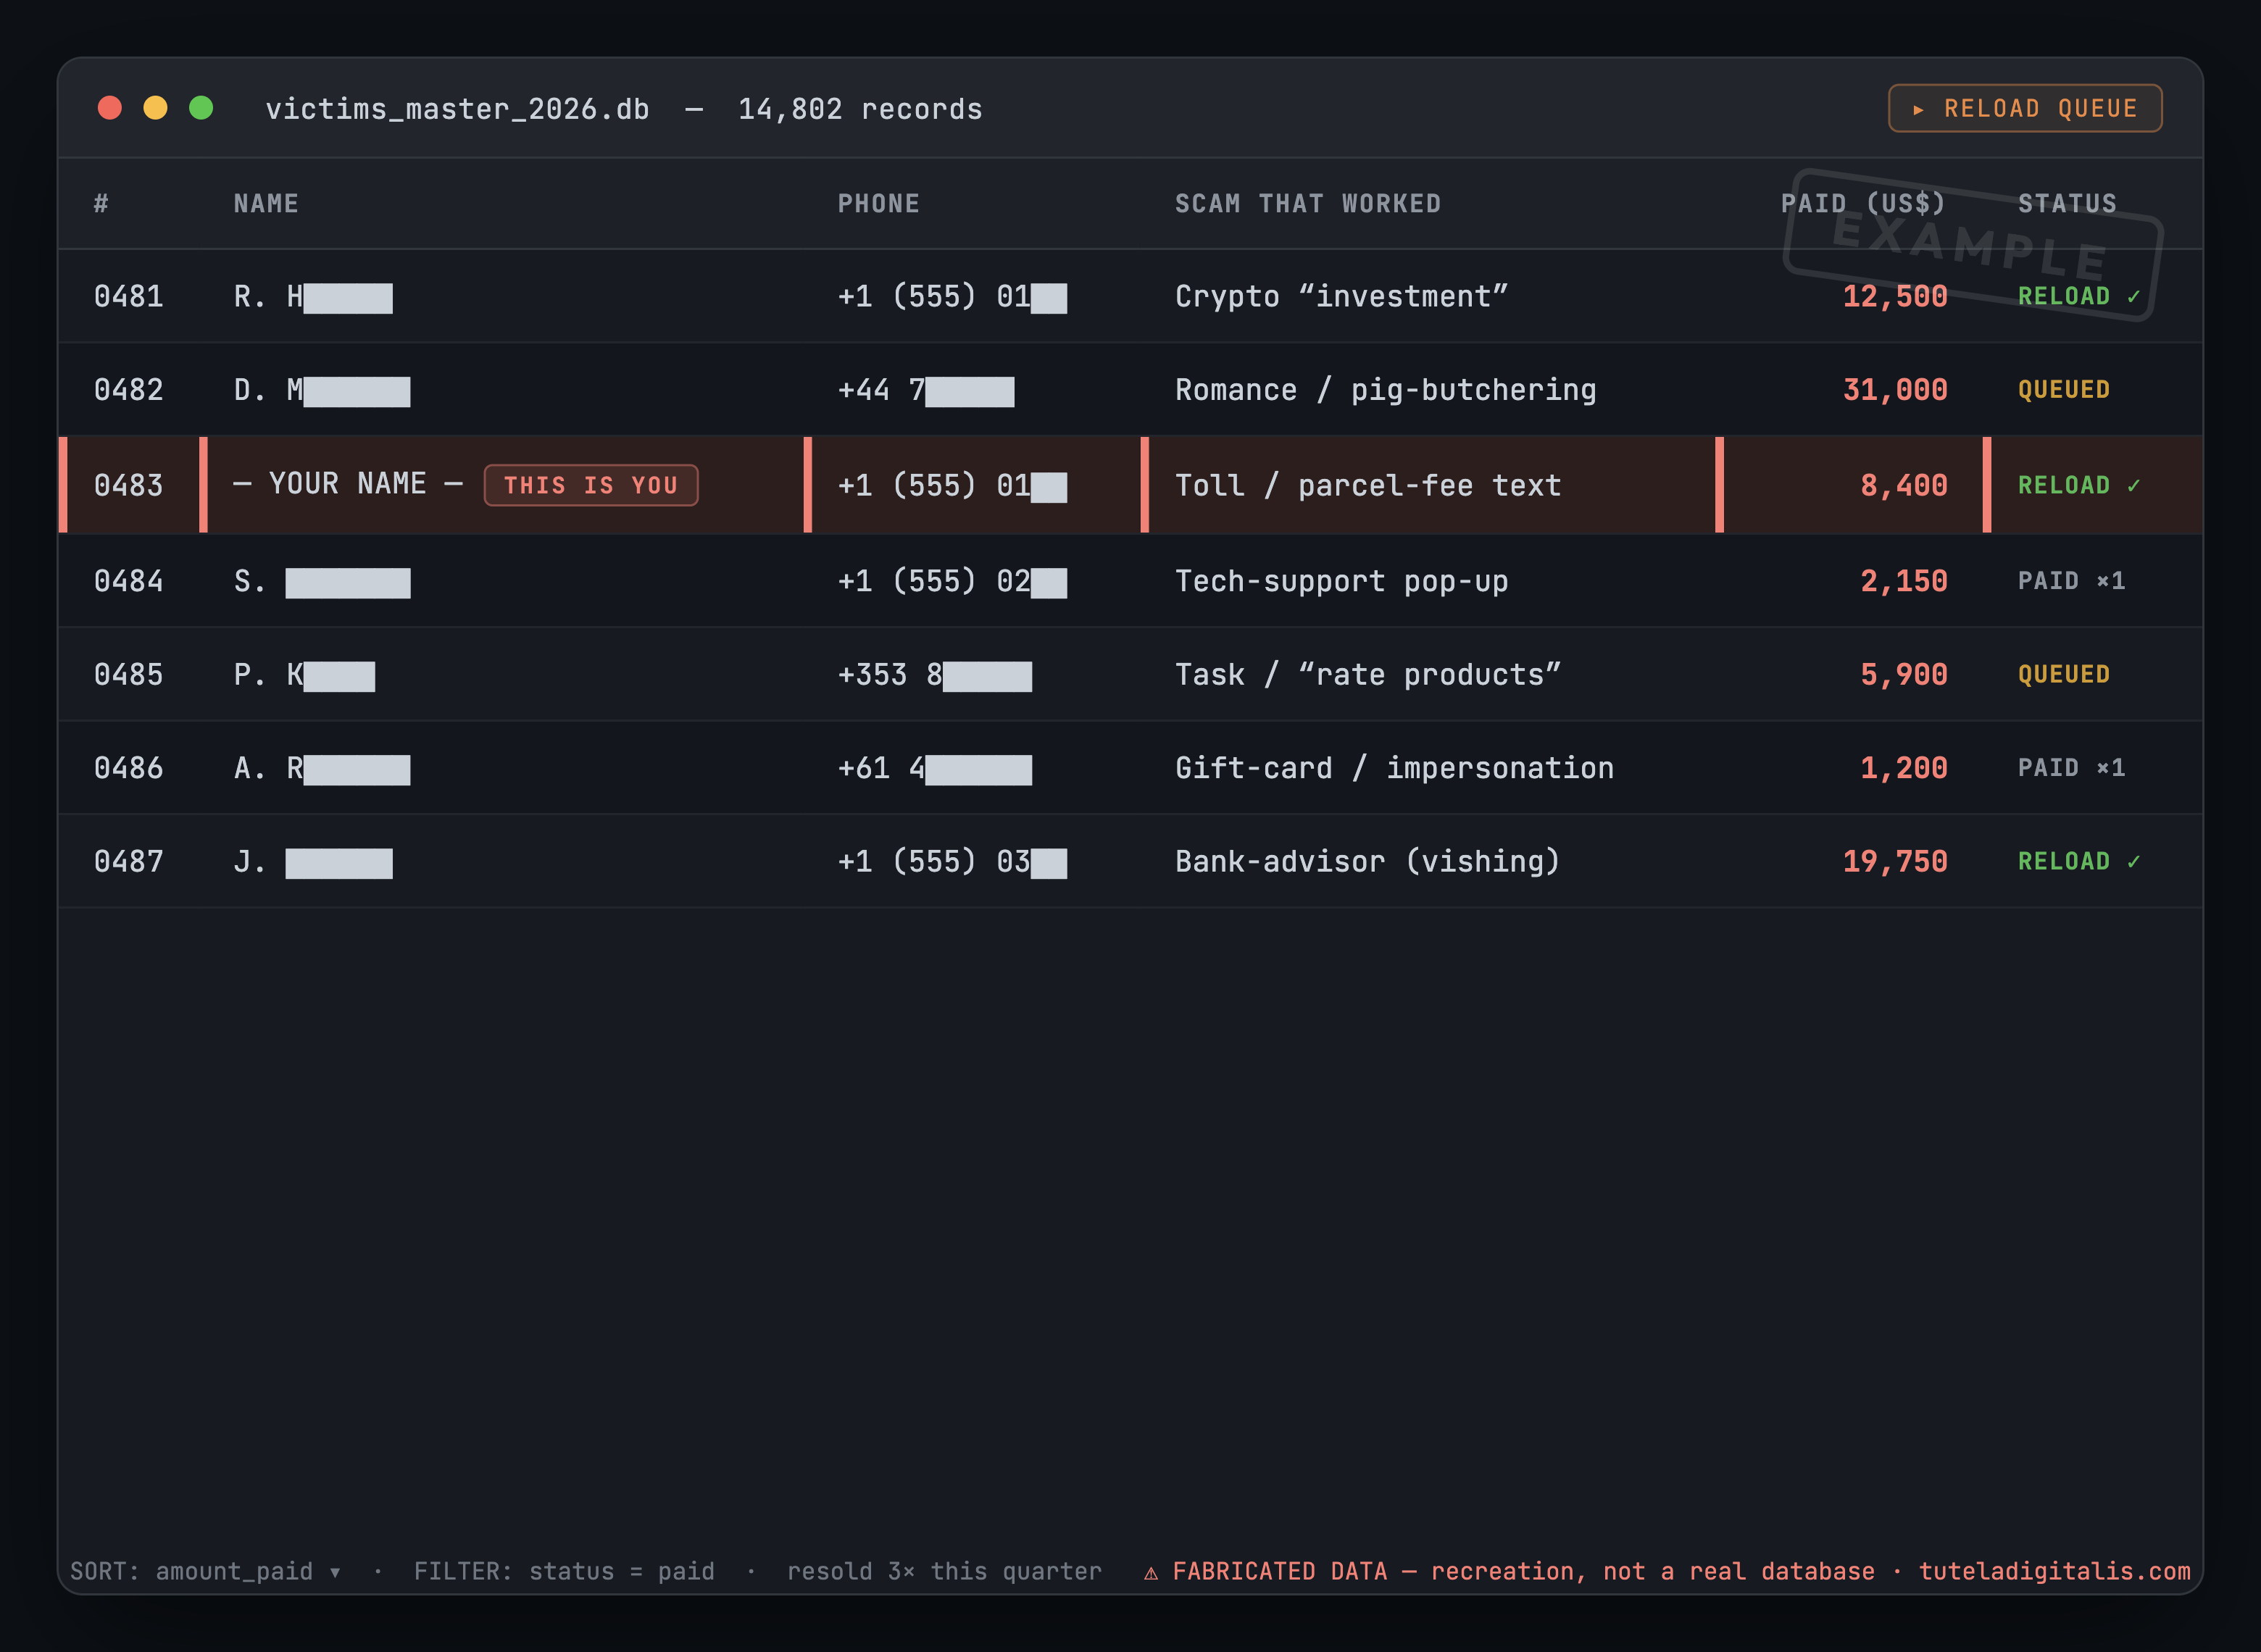This screenshot has height=1652, width=2261.
Task: Click the Toll / parcel-fee text cell
Action: coord(1368,485)
